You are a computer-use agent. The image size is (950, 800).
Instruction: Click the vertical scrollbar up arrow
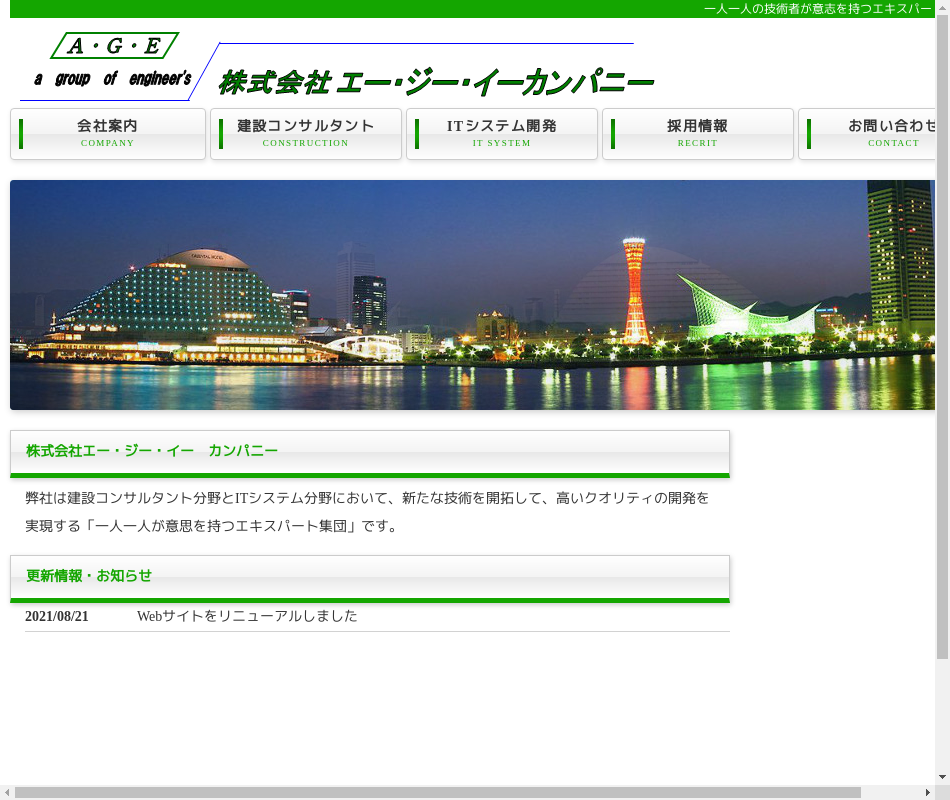point(942,7)
